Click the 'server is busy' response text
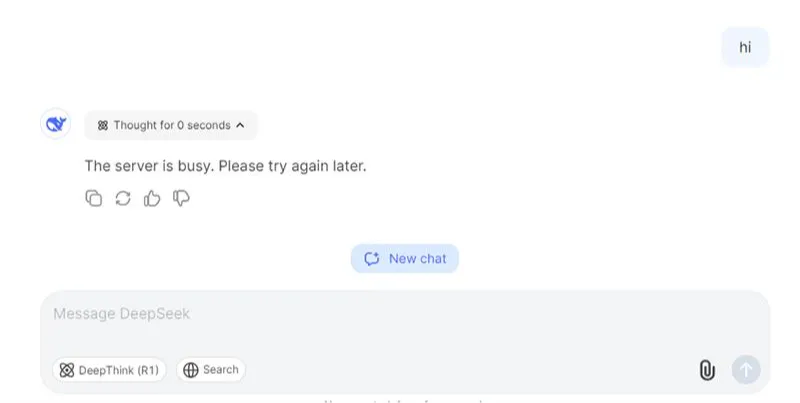 point(225,165)
